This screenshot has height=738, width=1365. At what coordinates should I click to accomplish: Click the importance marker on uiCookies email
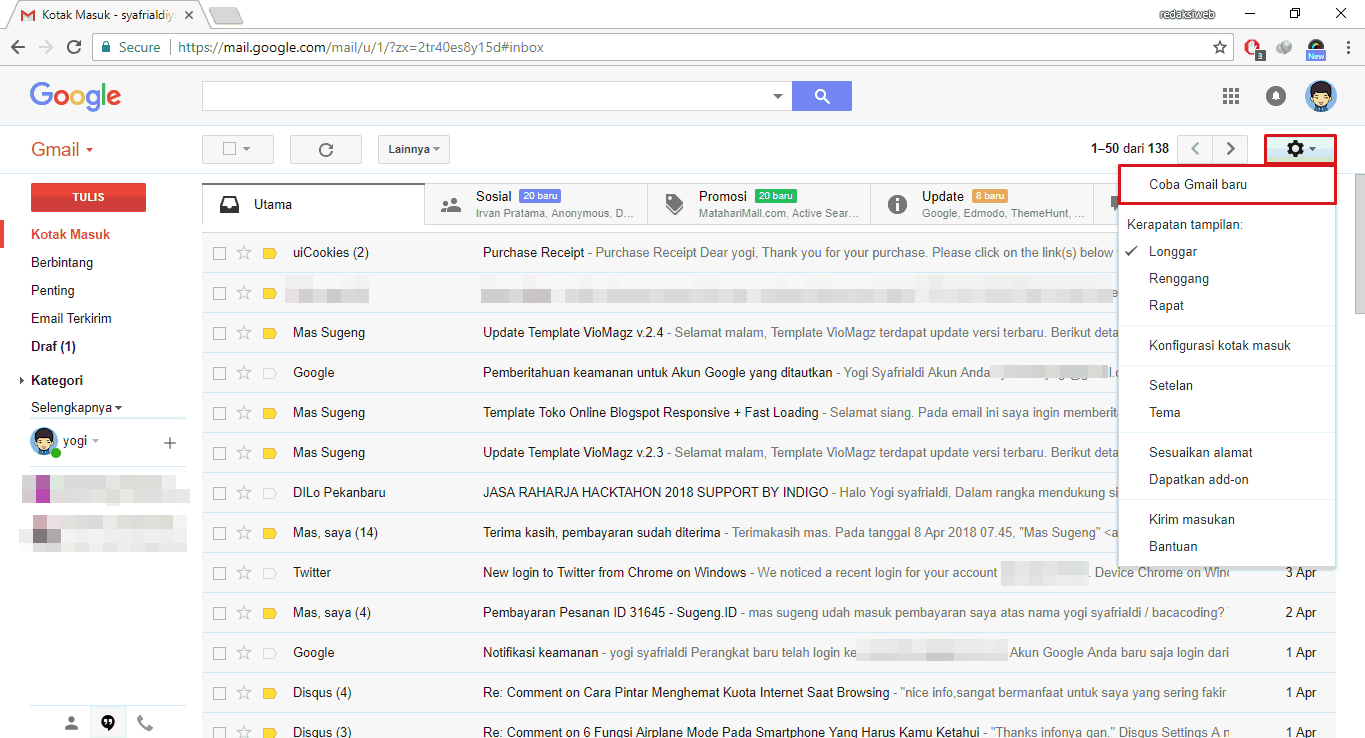click(x=269, y=252)
